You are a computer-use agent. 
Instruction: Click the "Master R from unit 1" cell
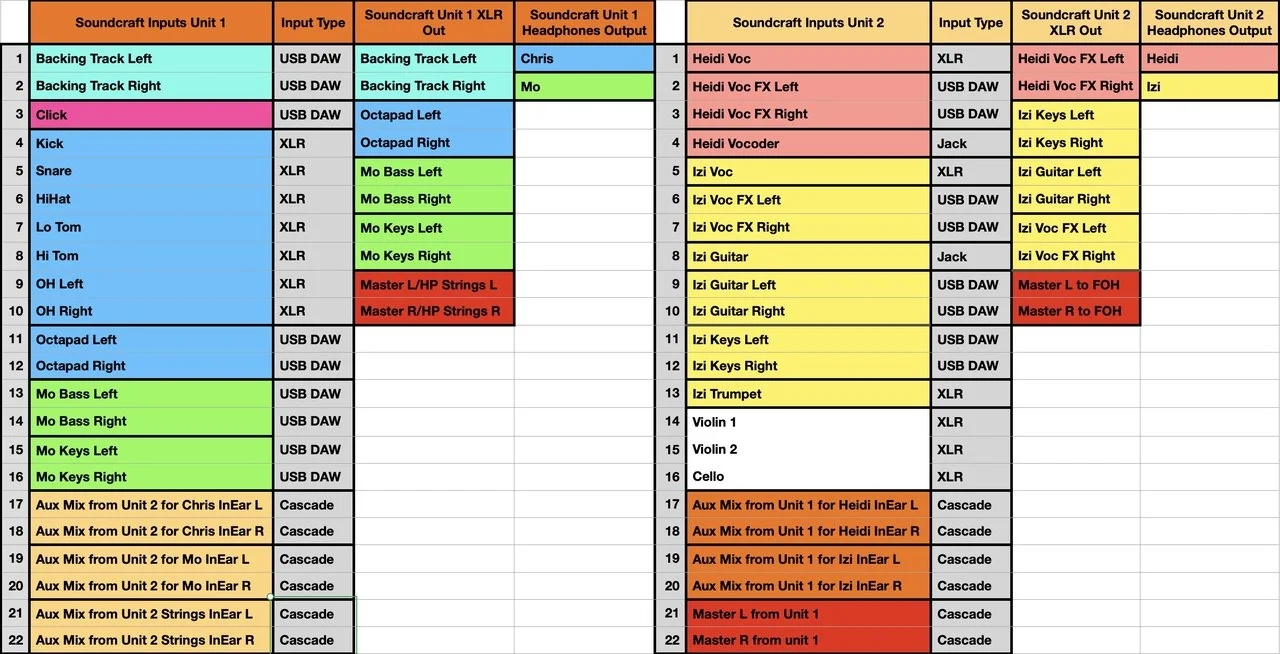(x=808, y=640)
